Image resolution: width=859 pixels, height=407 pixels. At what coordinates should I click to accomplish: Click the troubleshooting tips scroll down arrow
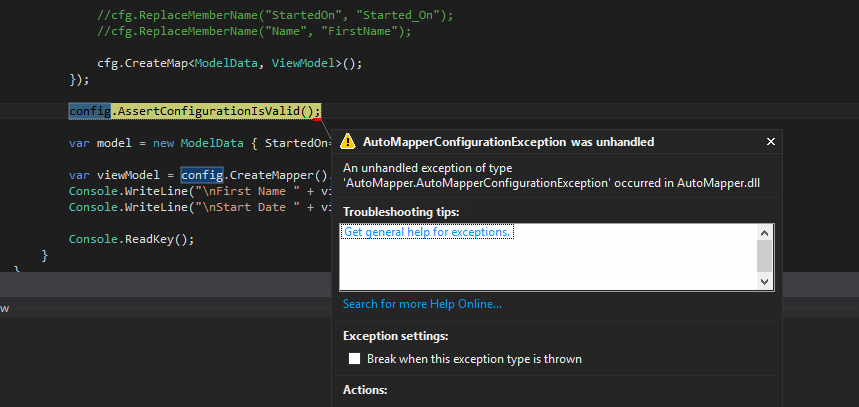(764, 282)
